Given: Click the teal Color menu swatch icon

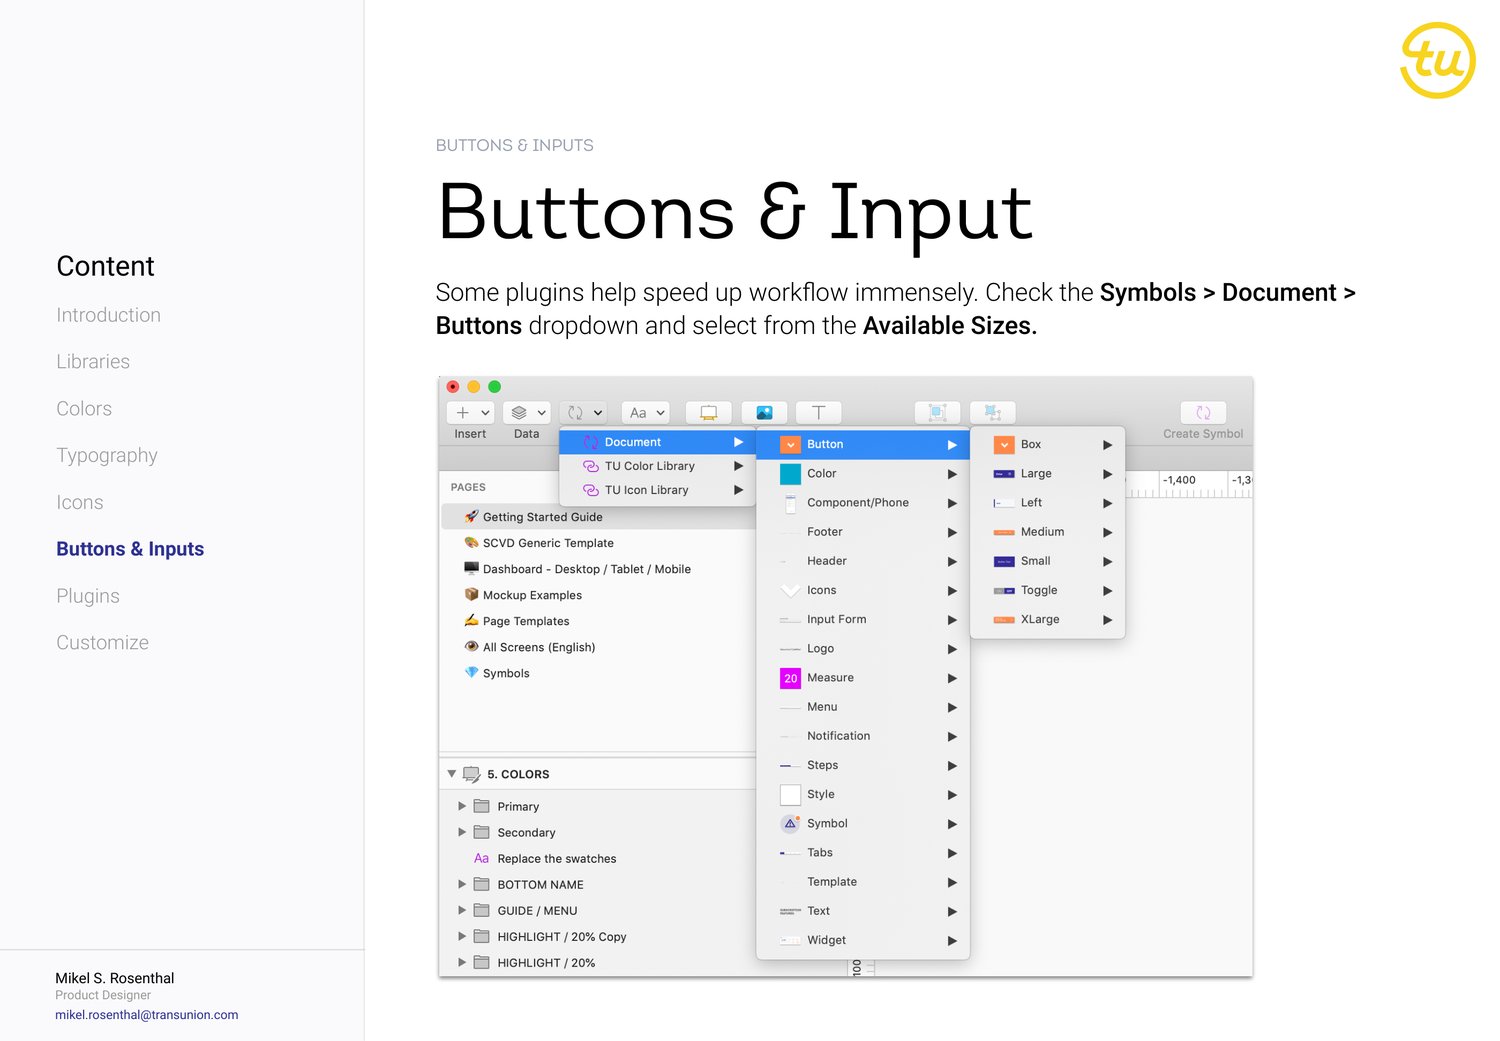Looking at the screenshot, I should [790, 473].
